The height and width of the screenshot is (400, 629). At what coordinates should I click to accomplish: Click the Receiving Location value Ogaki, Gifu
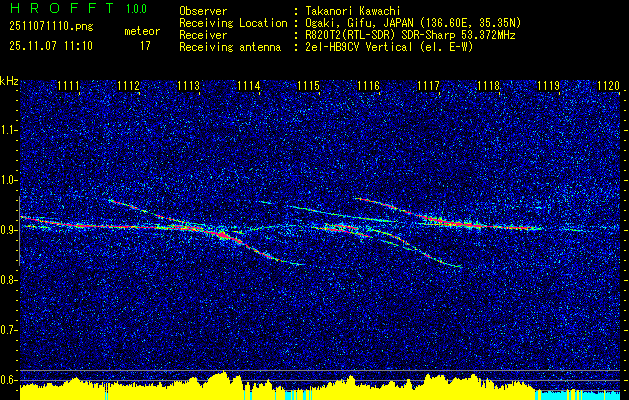412,23
